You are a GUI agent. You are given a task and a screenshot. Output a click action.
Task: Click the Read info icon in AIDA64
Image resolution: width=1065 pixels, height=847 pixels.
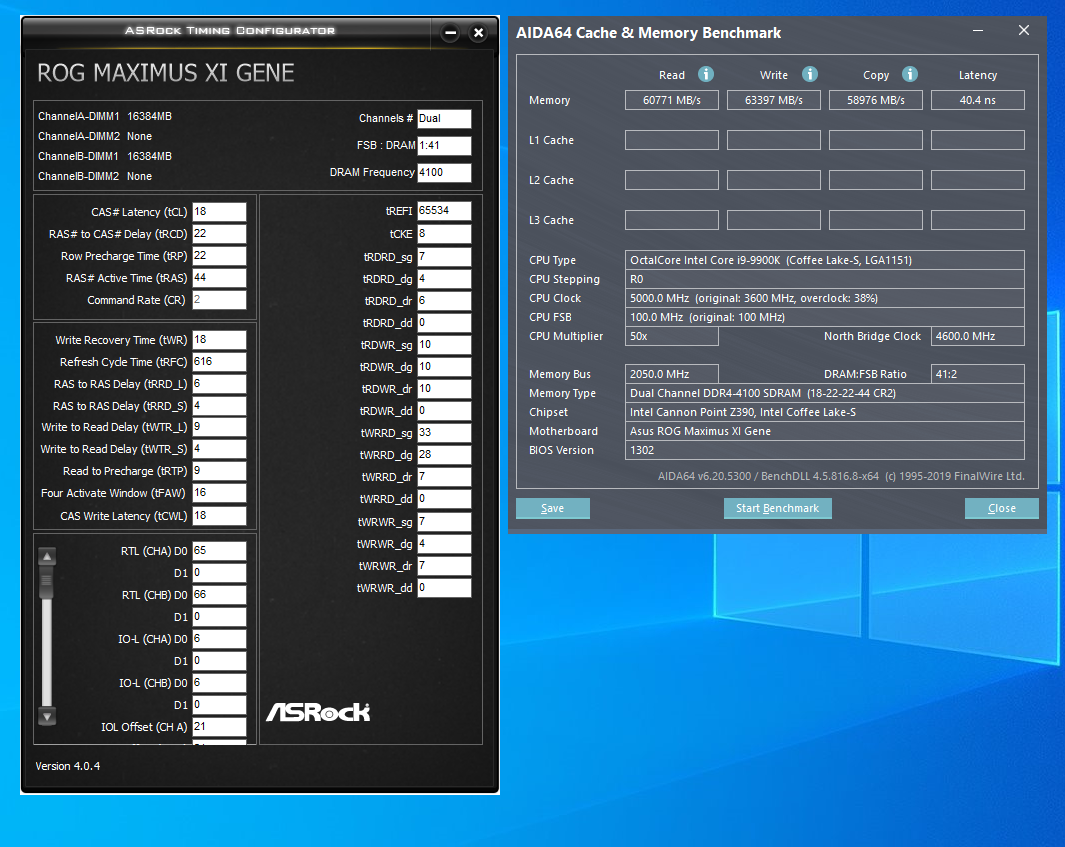click(706, 74)
